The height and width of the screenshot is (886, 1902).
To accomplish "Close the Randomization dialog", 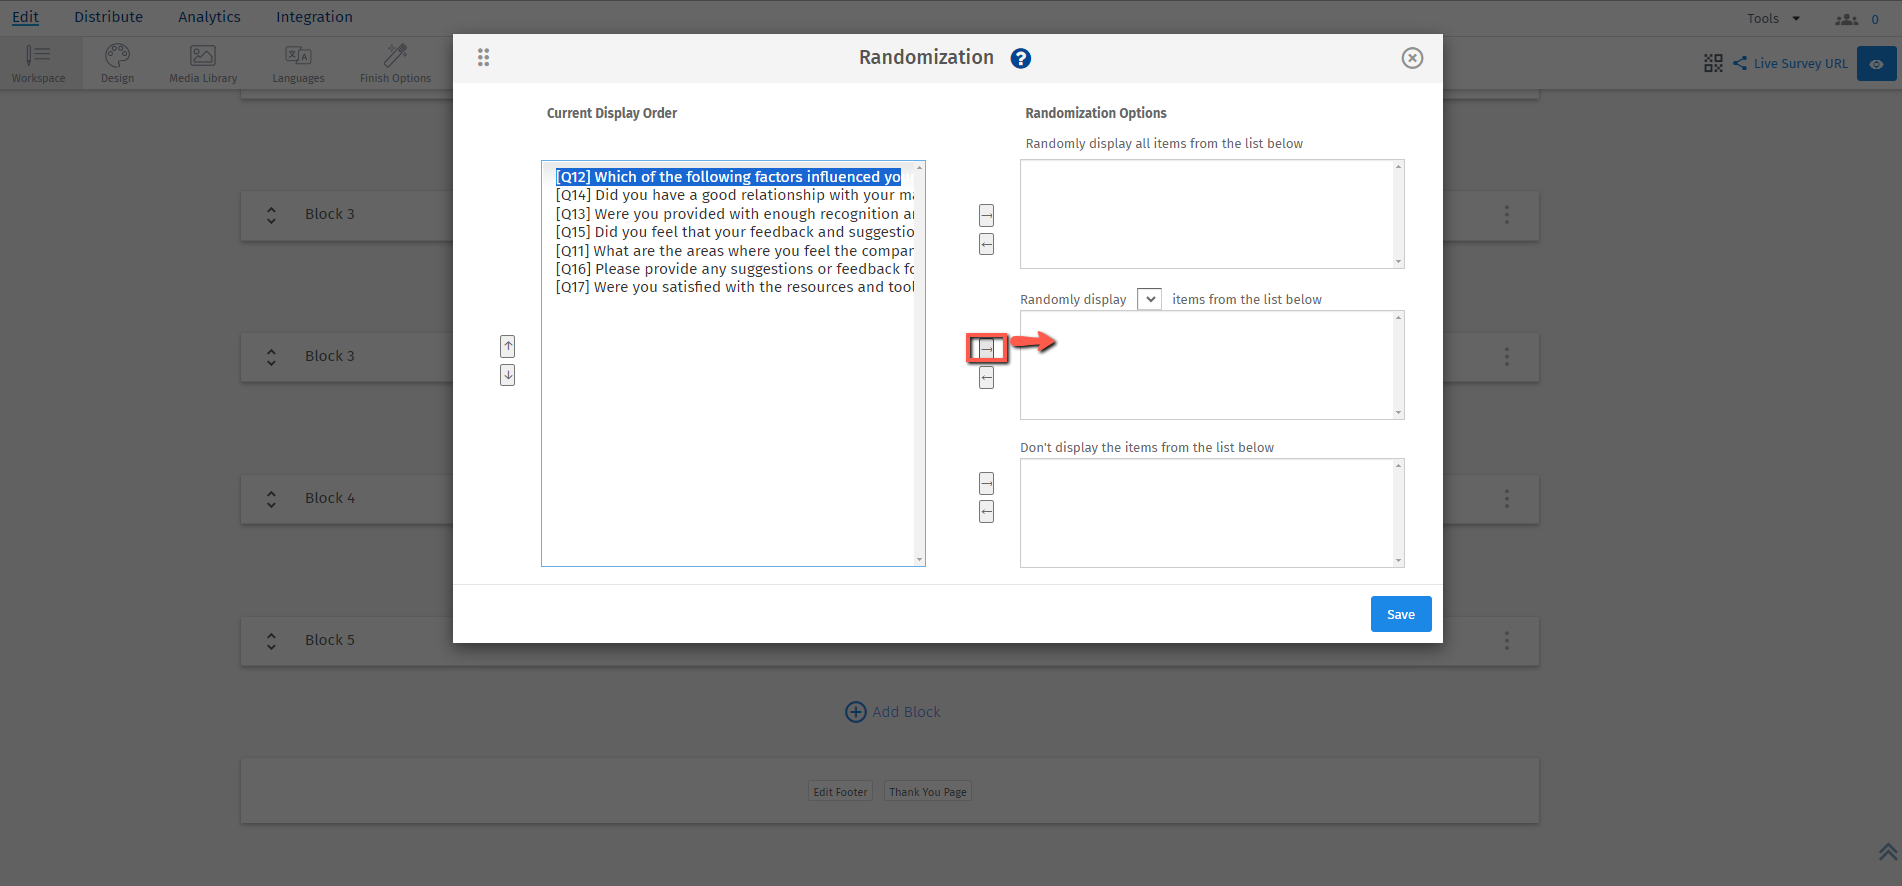I will 1412,58.
